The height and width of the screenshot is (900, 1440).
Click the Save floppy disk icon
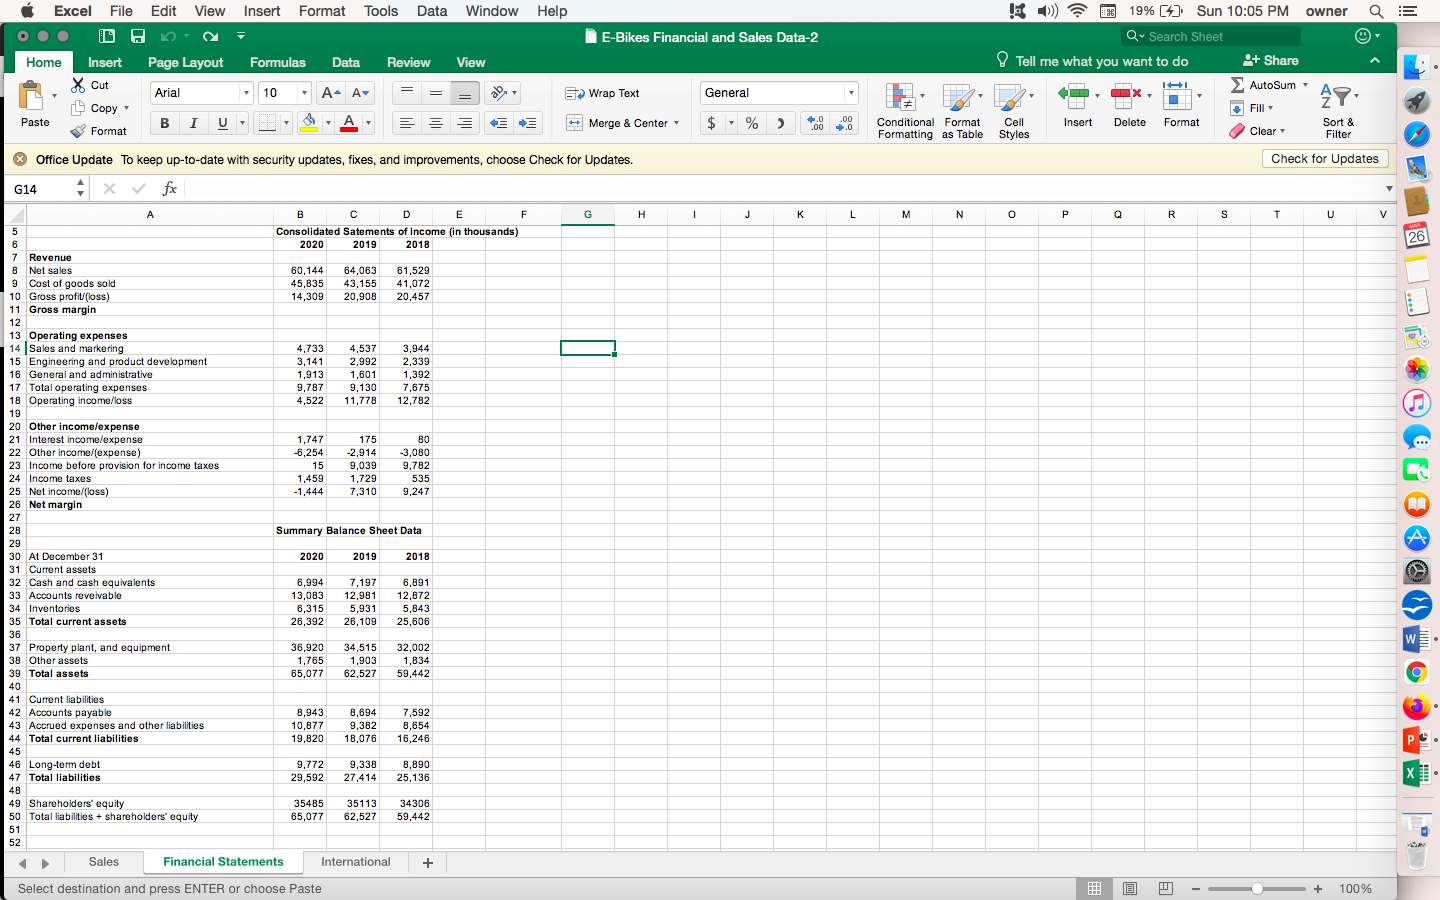point(138,37)
